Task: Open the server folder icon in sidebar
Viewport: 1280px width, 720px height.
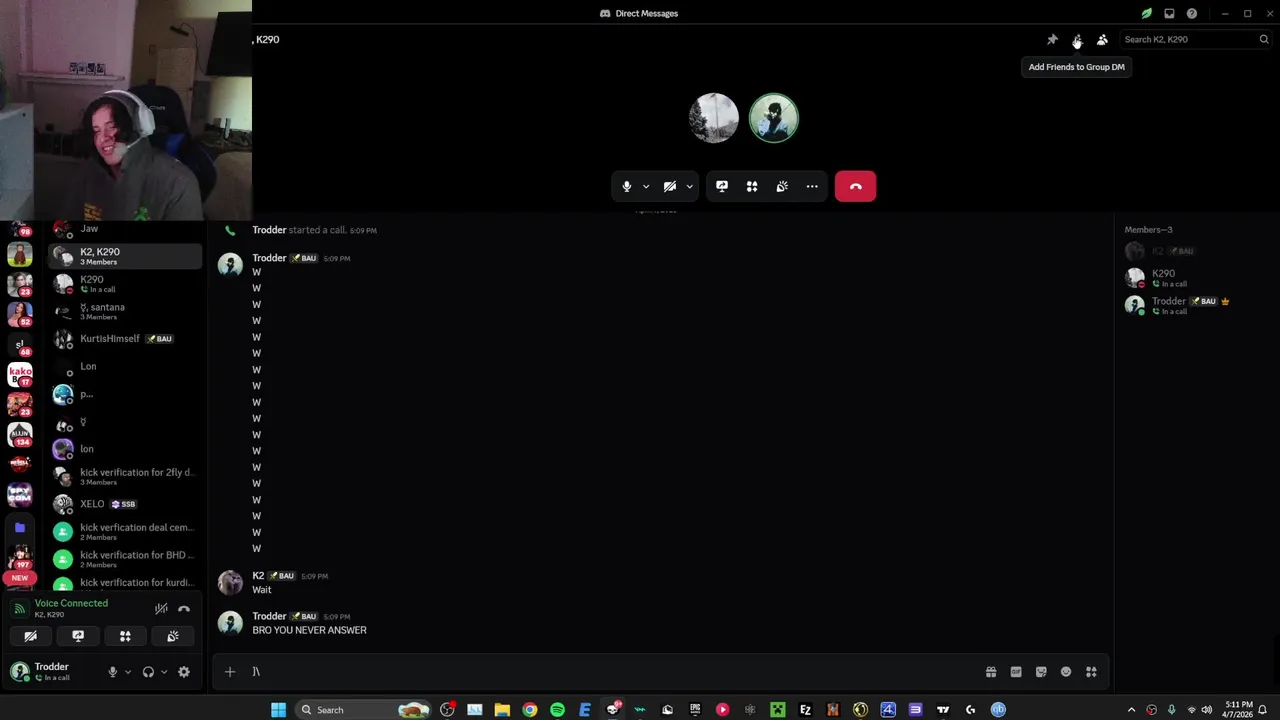Action: click(x=20, y=527)
